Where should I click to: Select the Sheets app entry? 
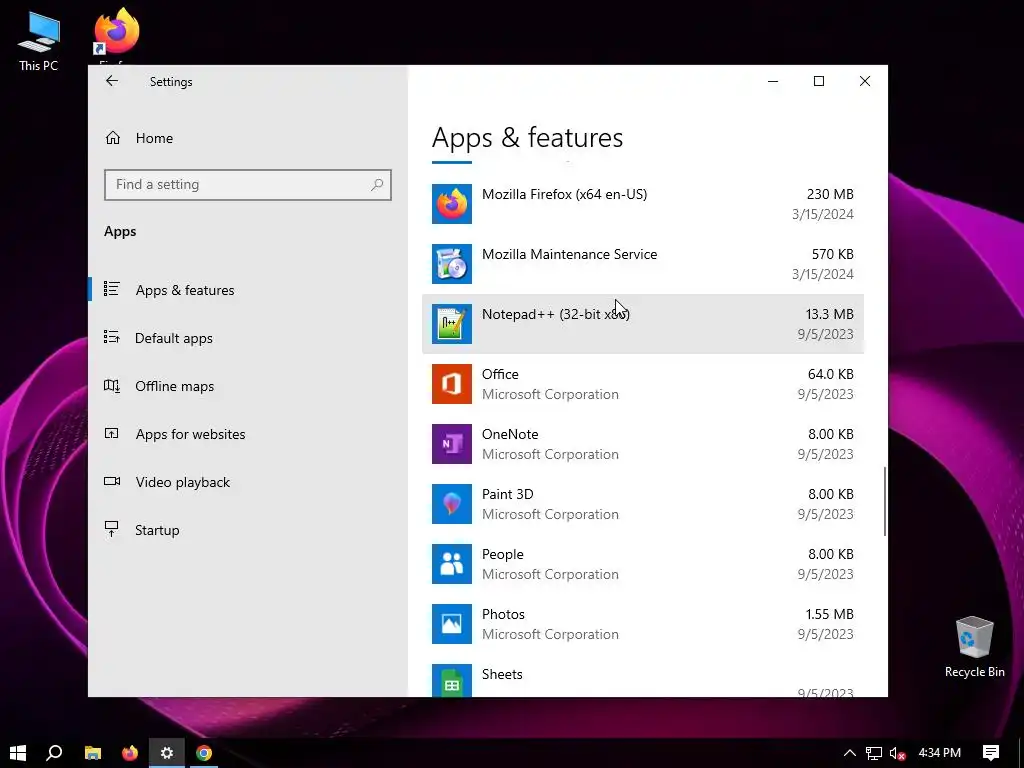(643, 677)
